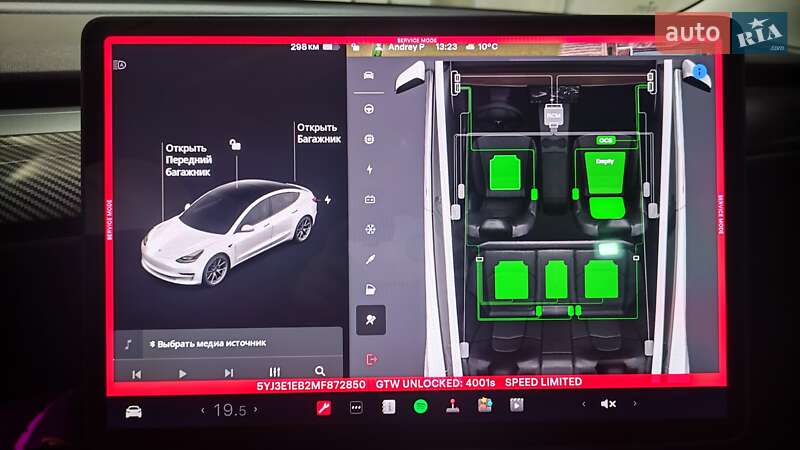Tap the white Model 3 car image
The image size is (800, 450).
coord(230,233)
